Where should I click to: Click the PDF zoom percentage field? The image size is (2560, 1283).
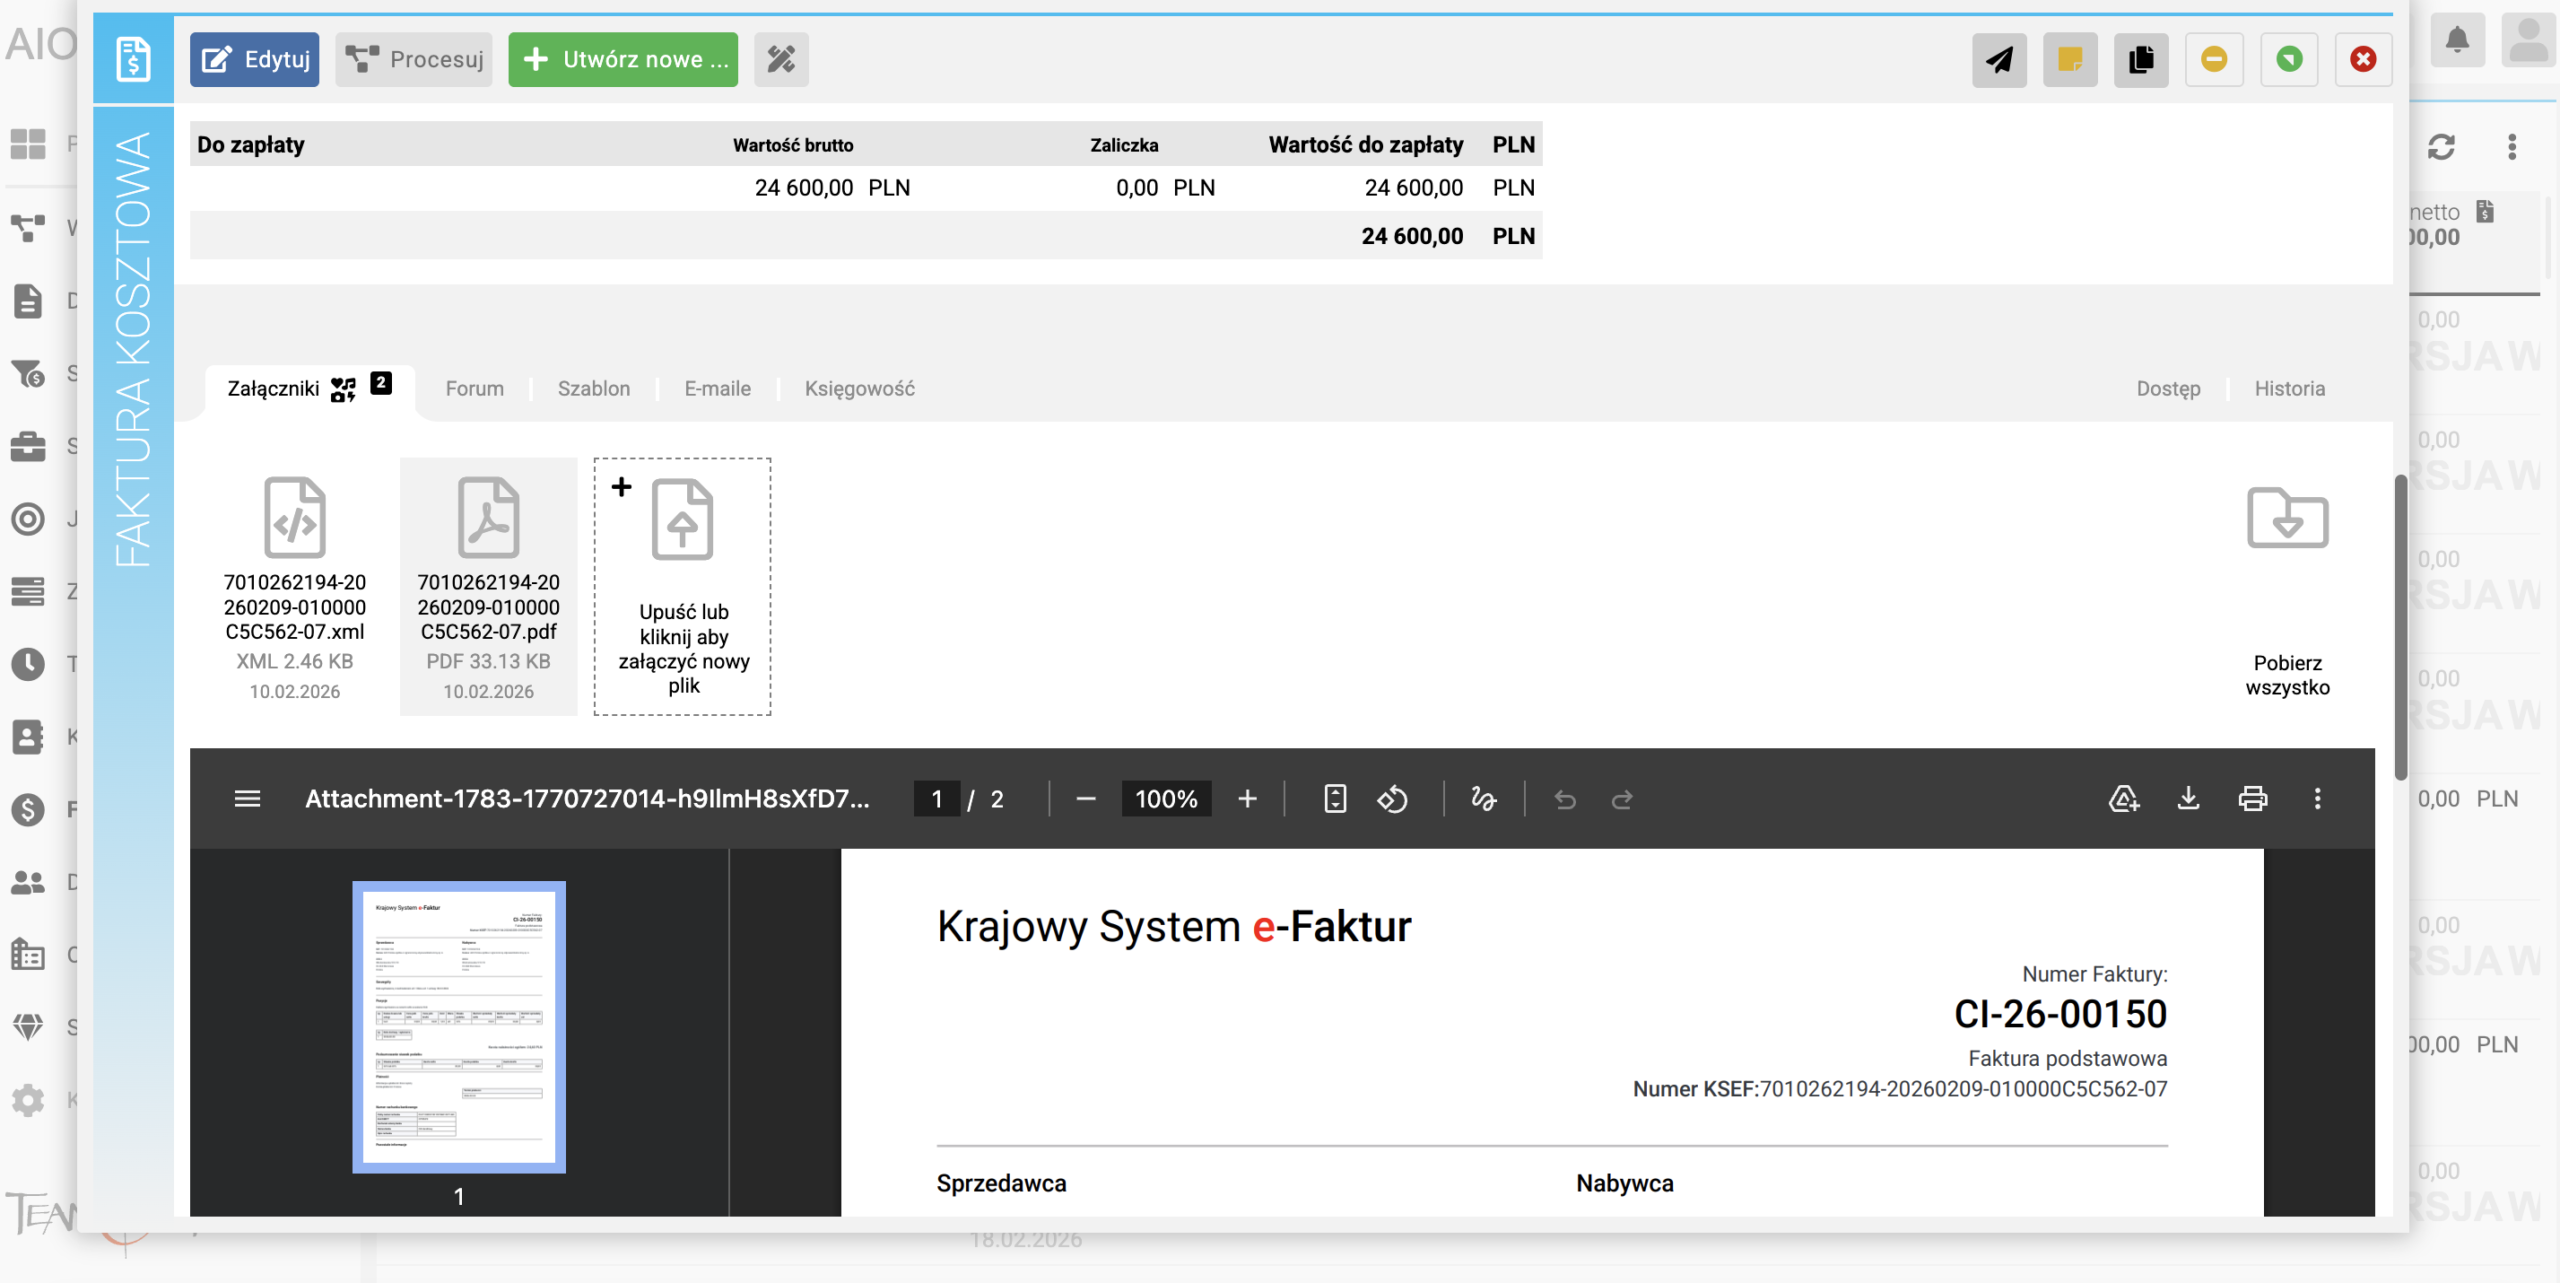(x=1166, y=799)
